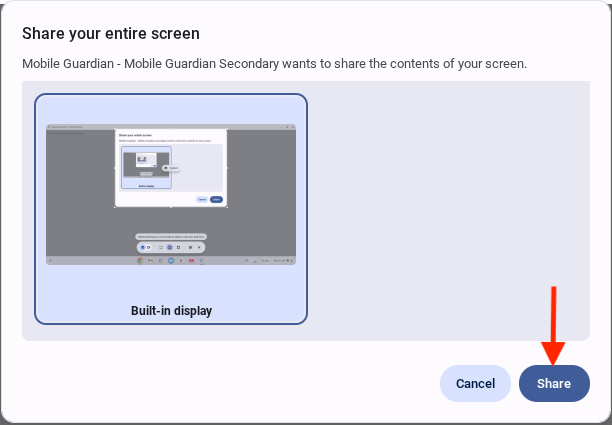Image resolution: width=612 pixels, height=425 pixels.
Task: Click the launcher circle in the preview's corner
Action: click(50, 260)
